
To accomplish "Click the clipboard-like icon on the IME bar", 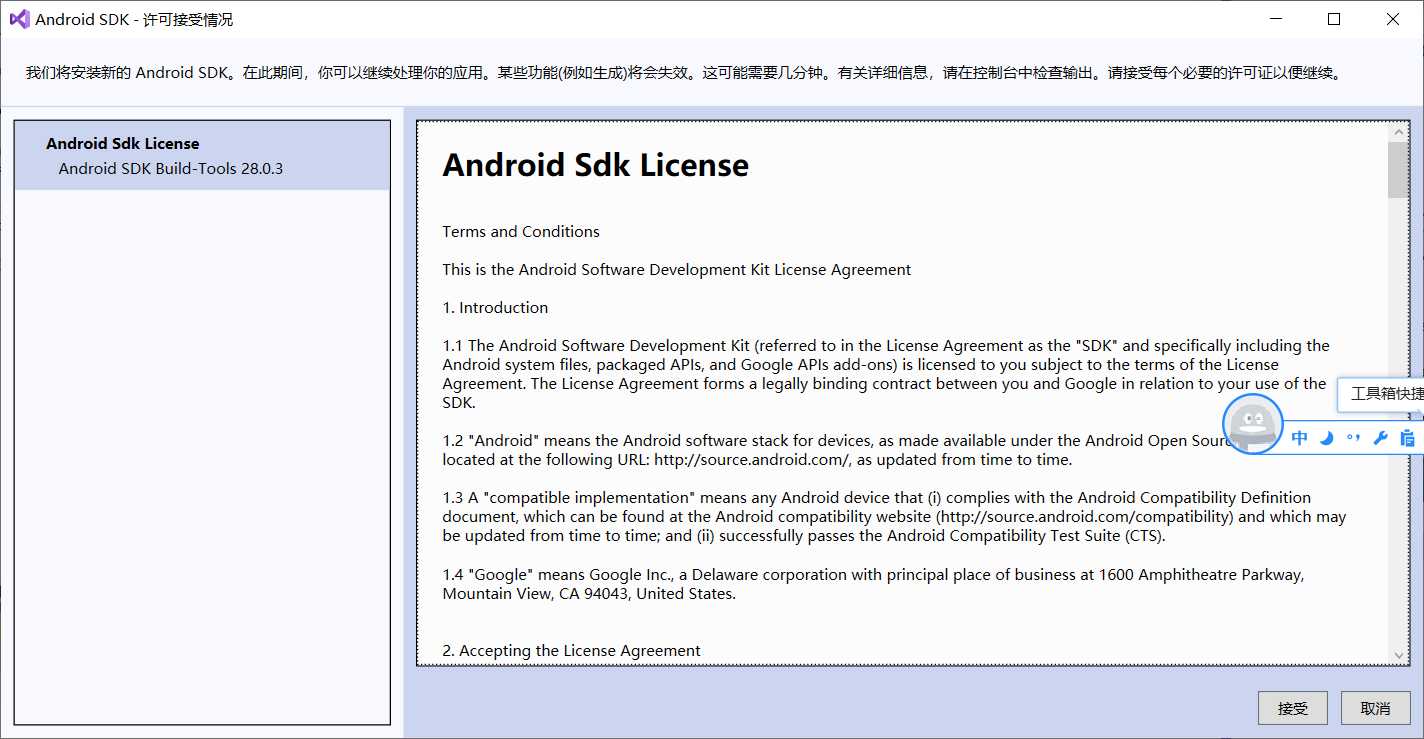I will pos(1407,438).
